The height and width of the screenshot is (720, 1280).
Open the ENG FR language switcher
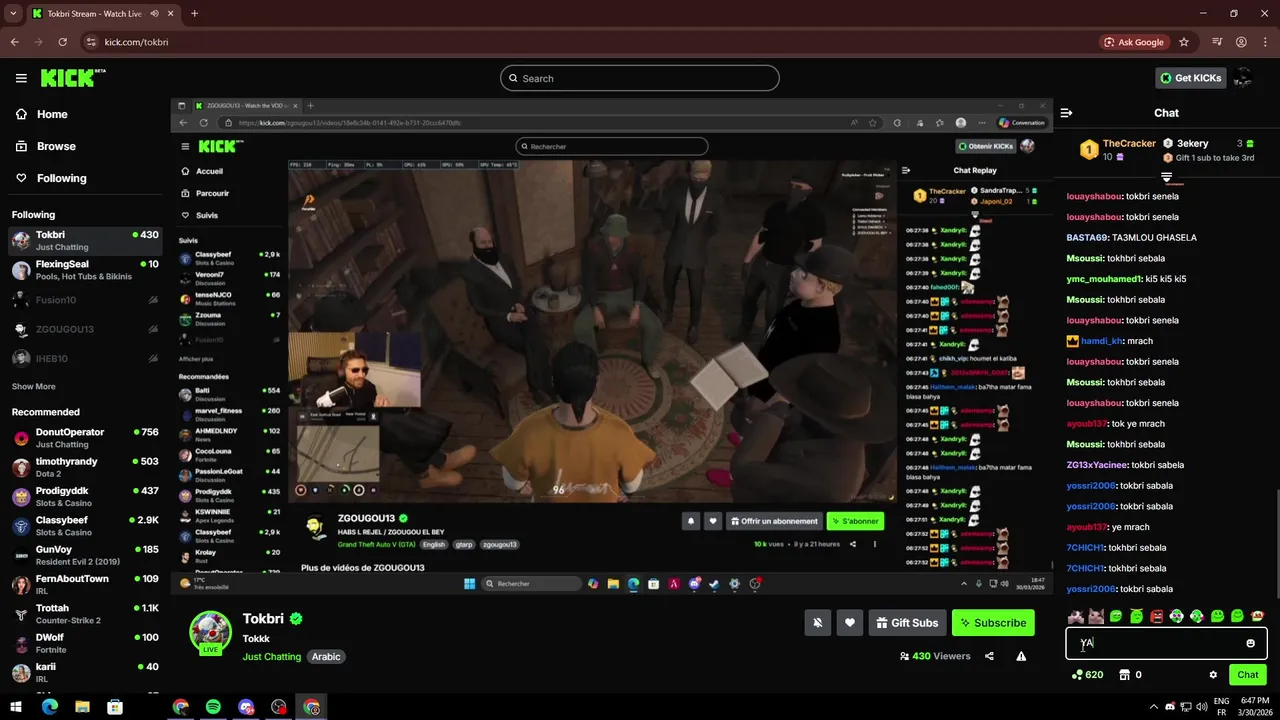[1221, 707]
